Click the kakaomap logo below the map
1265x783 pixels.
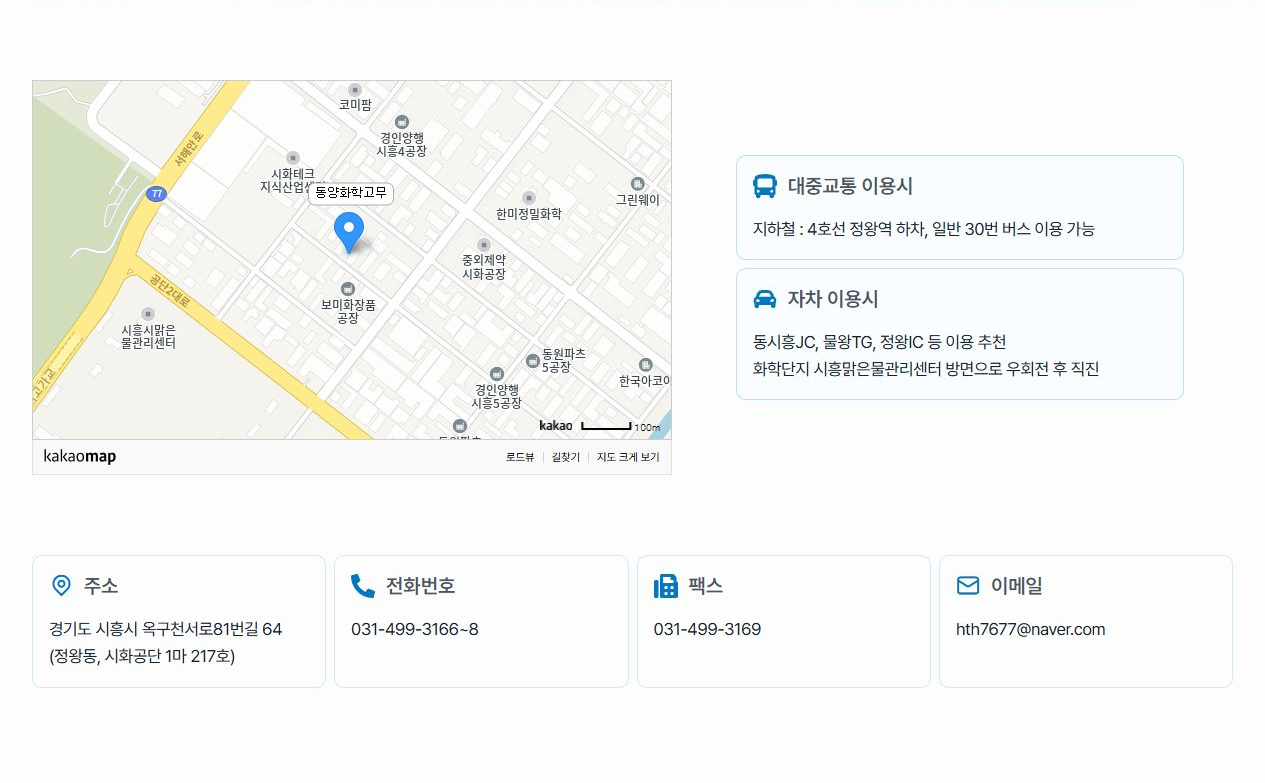coord(80,456)
